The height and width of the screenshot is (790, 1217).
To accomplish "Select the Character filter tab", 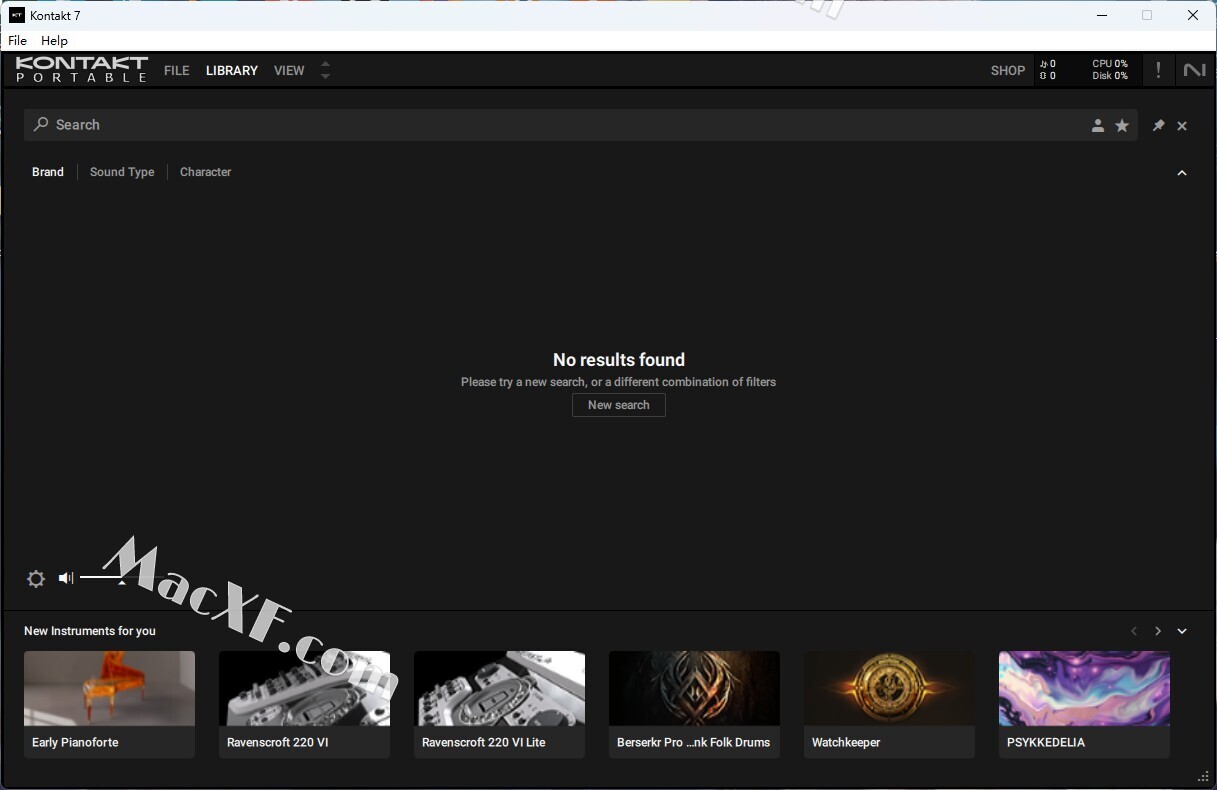I will coord(205,172).
